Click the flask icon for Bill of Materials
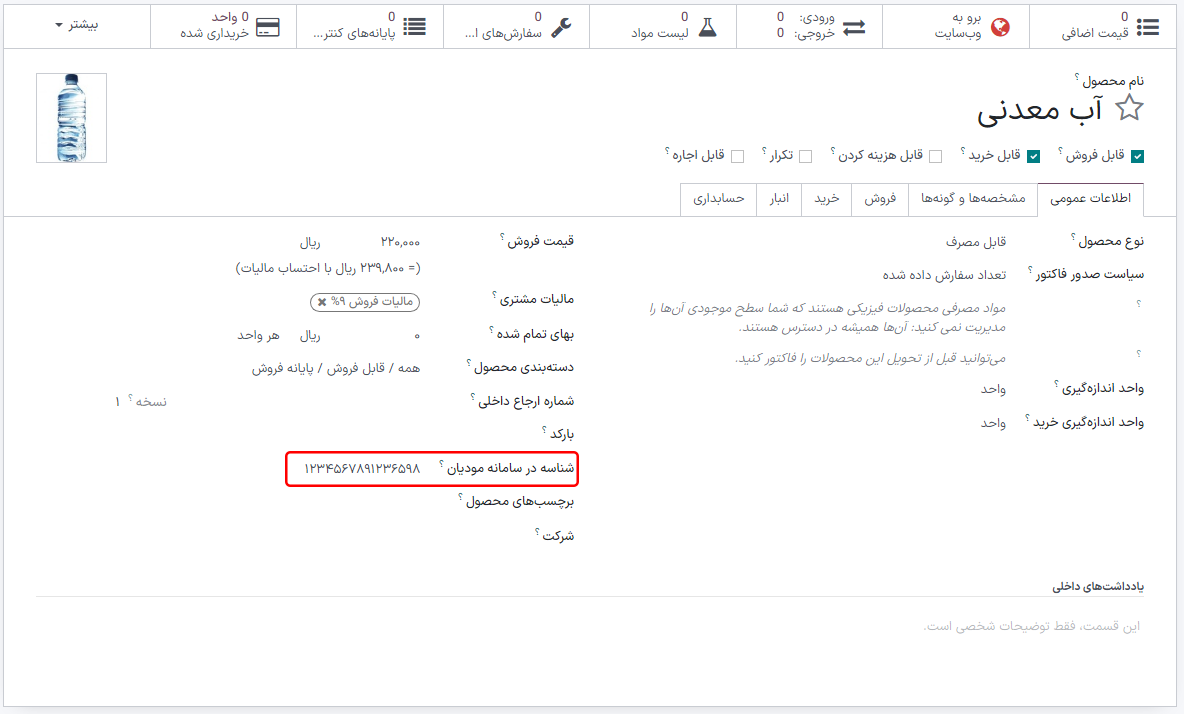The height and width of the screenshot is (714, 1184). pyautogui.click(x=708, y=27)
